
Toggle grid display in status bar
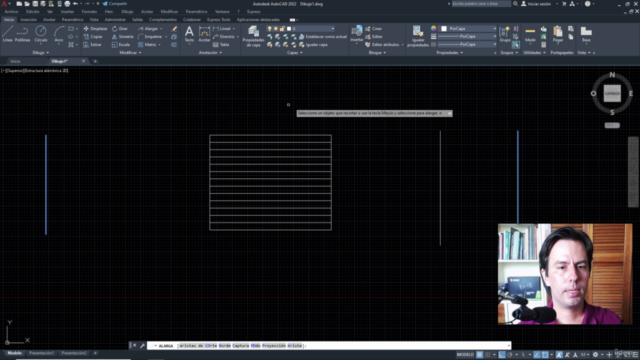pyautogui.click(x=480, y=355)
